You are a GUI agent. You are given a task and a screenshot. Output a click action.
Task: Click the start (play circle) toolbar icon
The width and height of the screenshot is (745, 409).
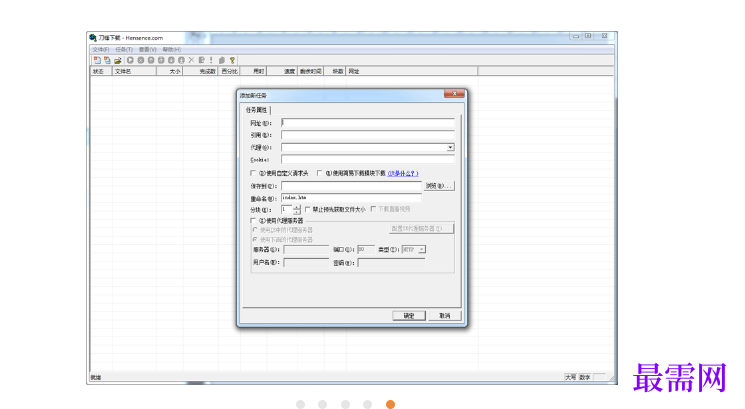130,60
